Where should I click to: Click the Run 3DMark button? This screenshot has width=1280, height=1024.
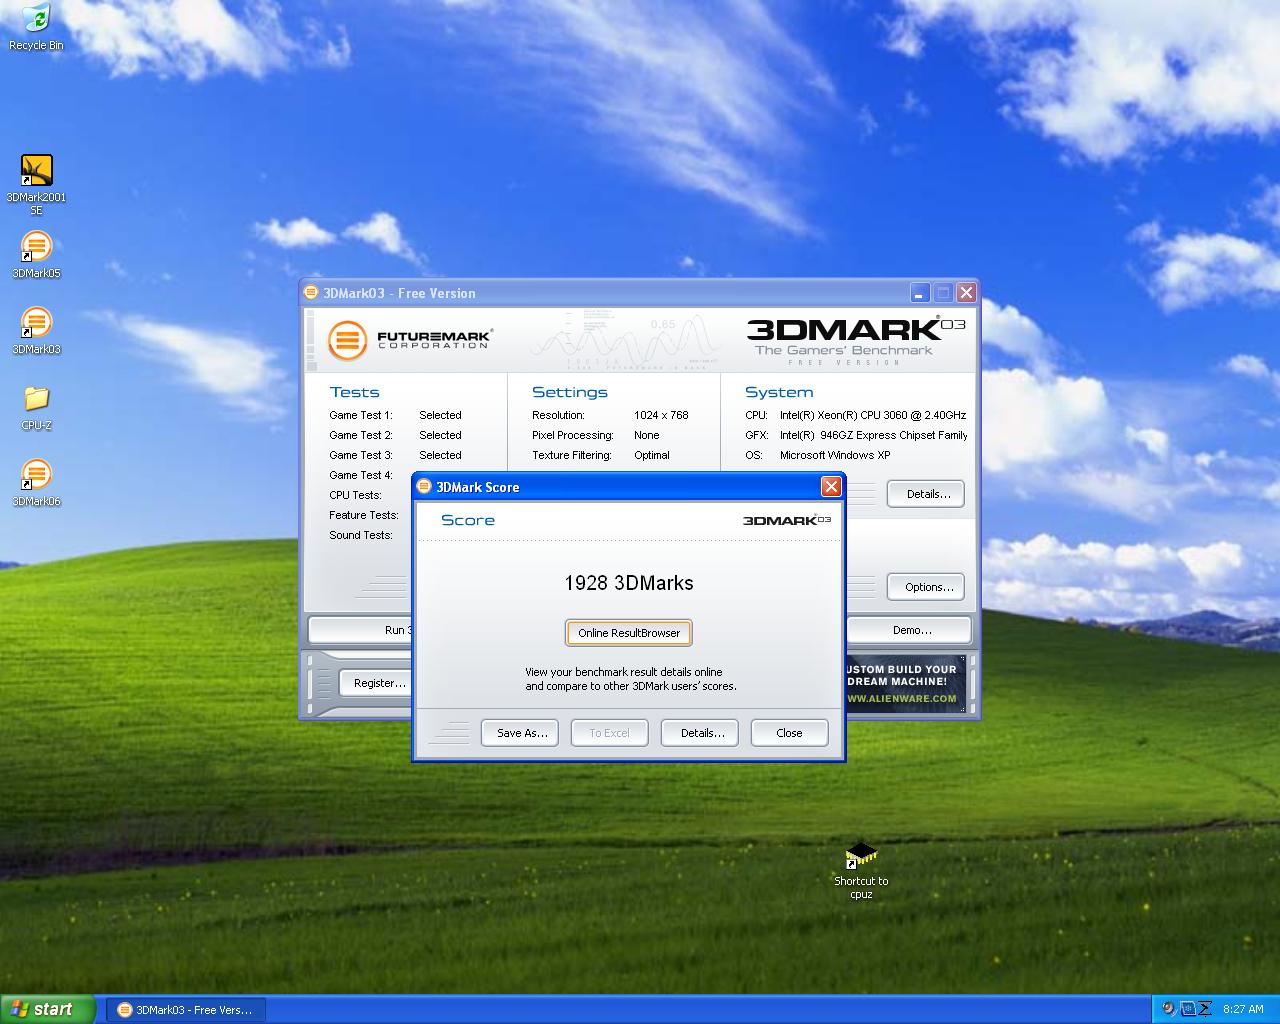tap(361, 630)
